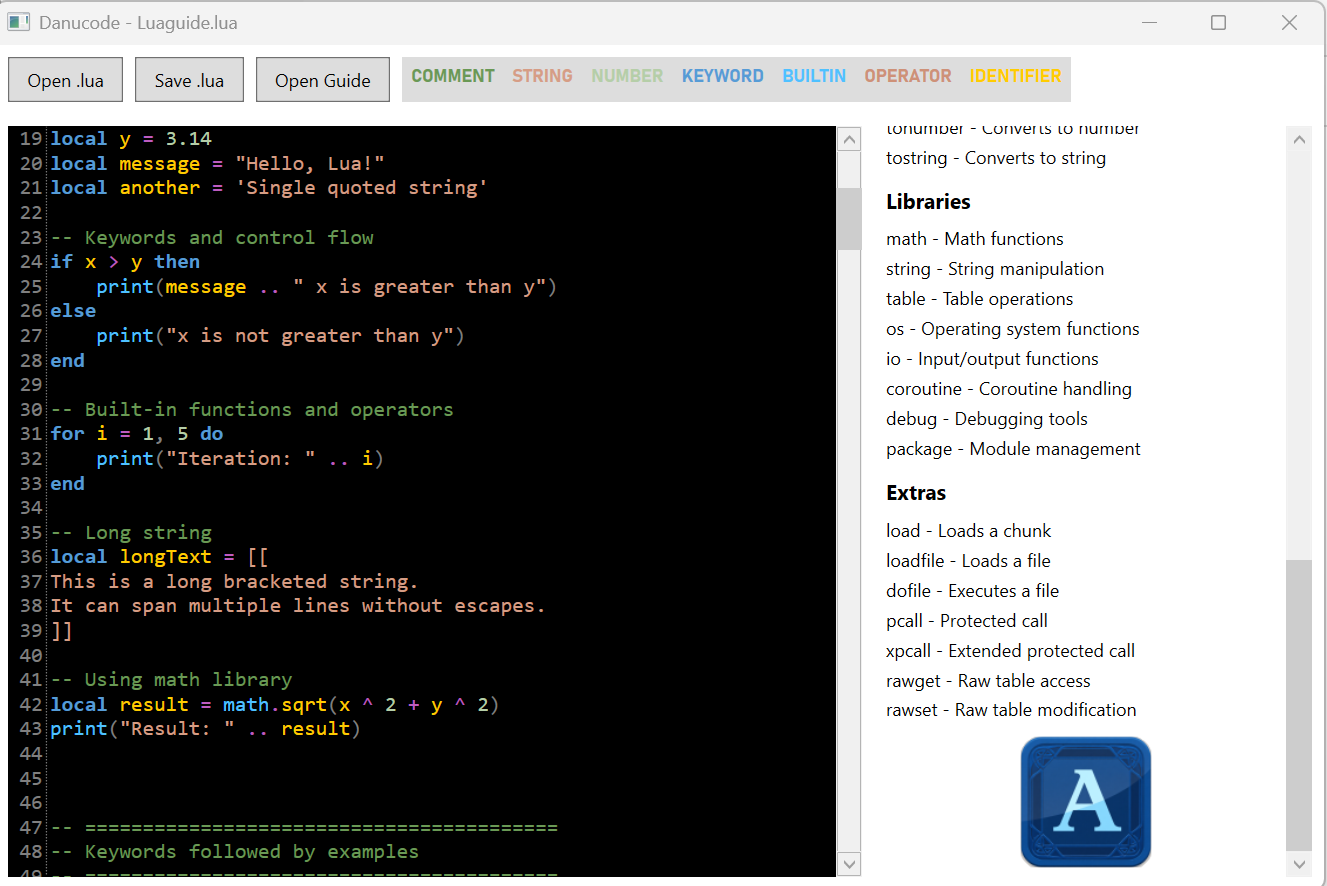Screen dimensions: 1327x886
Task: Save the script with Save .lua
Action: pos(189,79)
